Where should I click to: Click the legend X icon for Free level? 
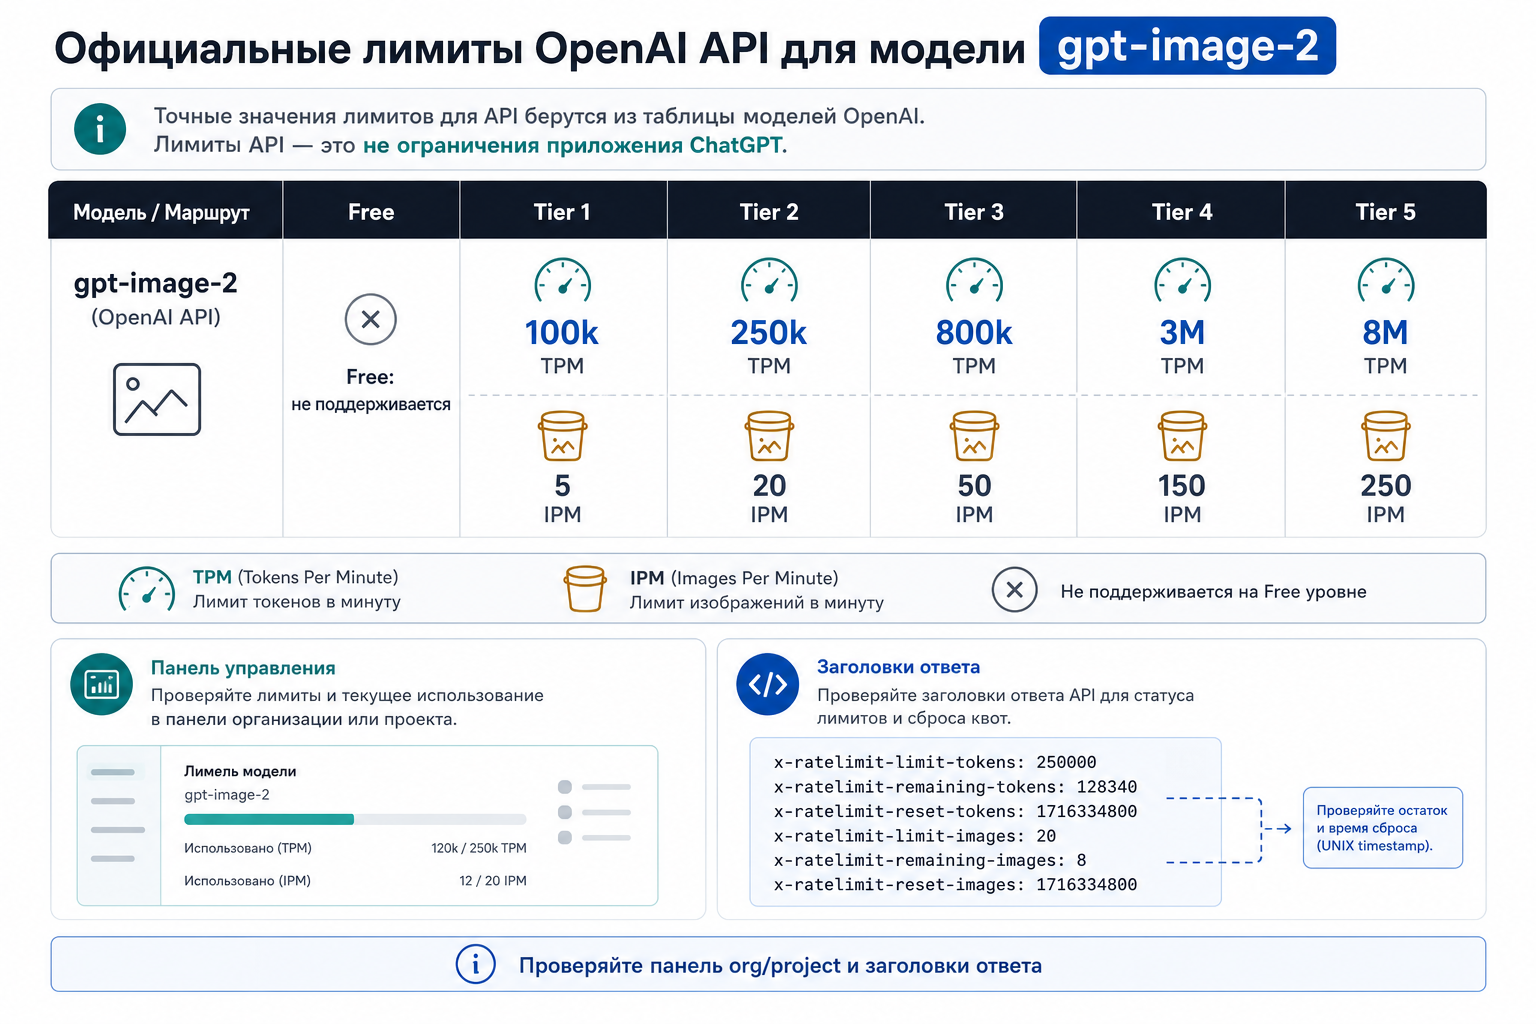coord(1014,590)
